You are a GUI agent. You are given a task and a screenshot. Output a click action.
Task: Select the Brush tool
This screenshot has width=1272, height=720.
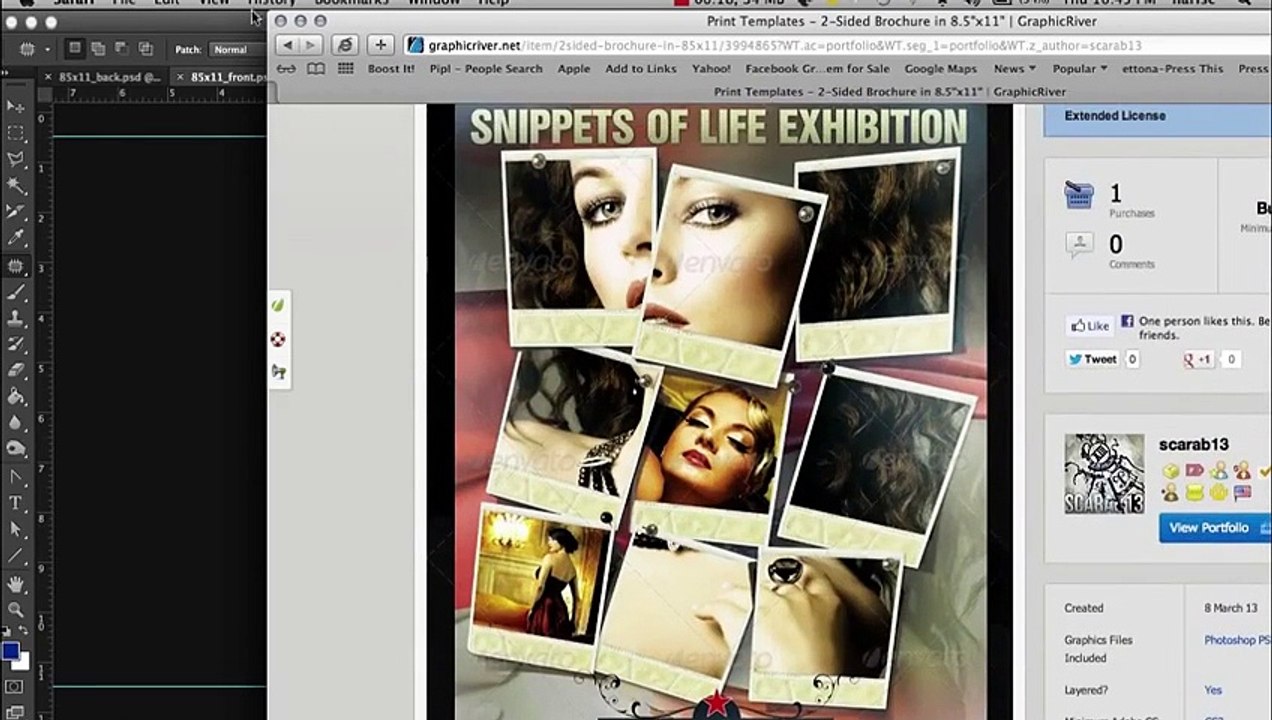15,293
